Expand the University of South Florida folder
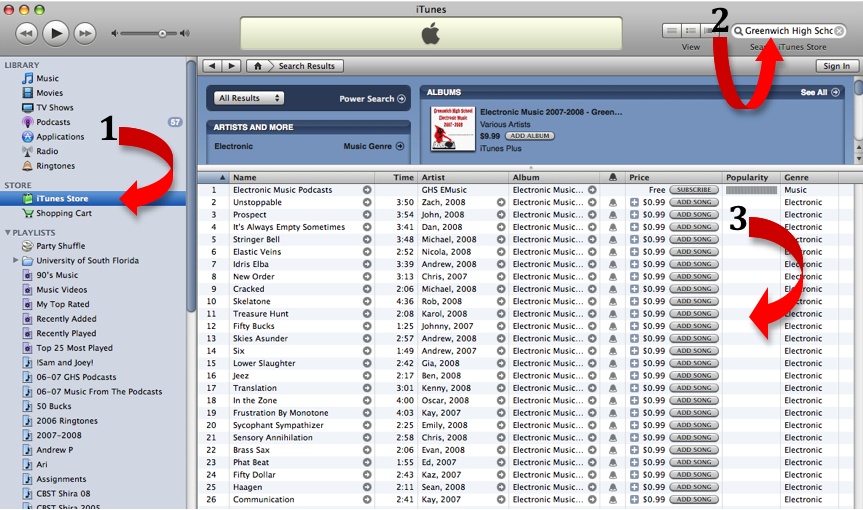Screen dimensions: 863x510 pos(15,260)
